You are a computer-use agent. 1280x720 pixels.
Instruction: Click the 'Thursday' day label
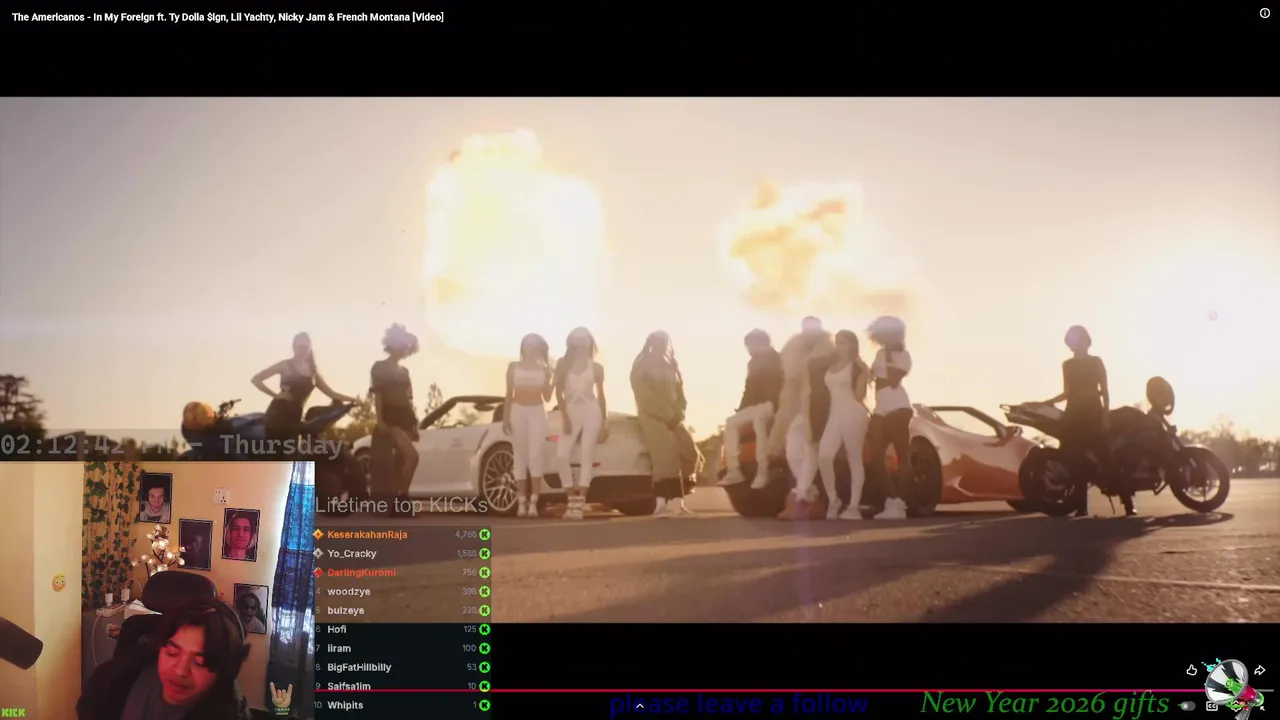[x=281, y=446]
